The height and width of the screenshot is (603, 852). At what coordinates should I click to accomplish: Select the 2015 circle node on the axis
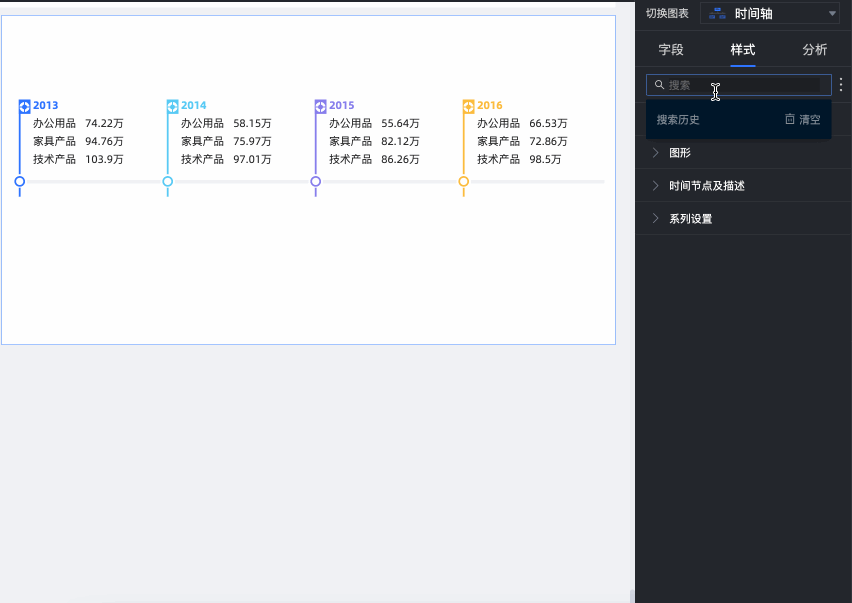click(315, 181)
